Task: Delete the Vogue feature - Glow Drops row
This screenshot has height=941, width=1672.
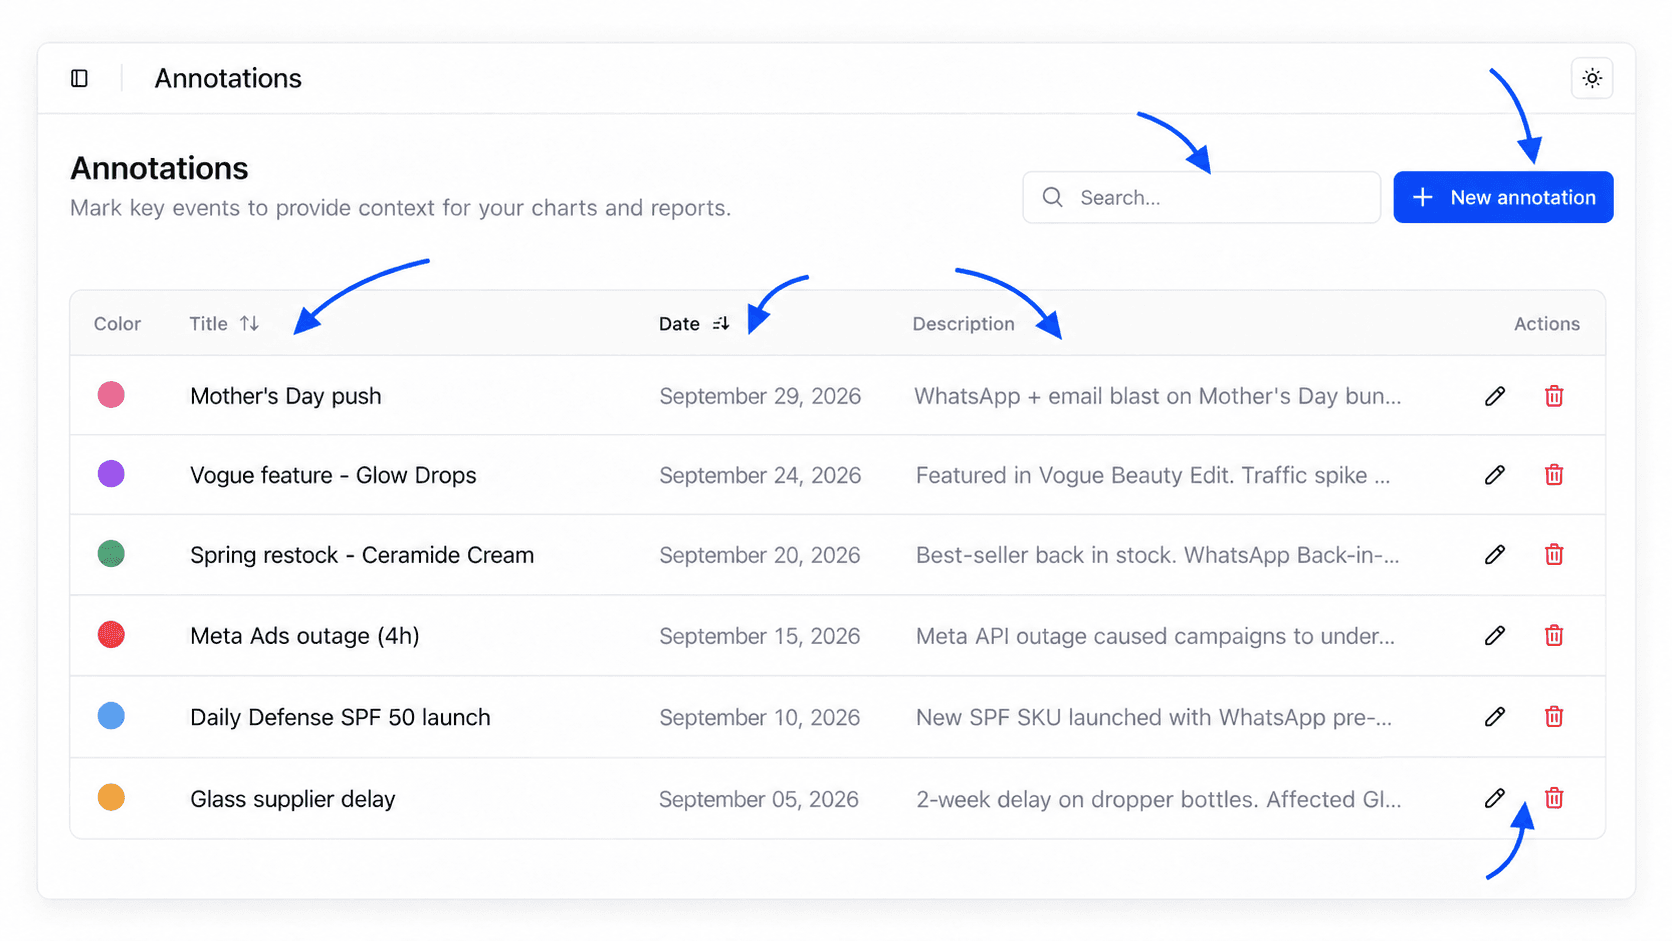Action: tap(1554, 475)
